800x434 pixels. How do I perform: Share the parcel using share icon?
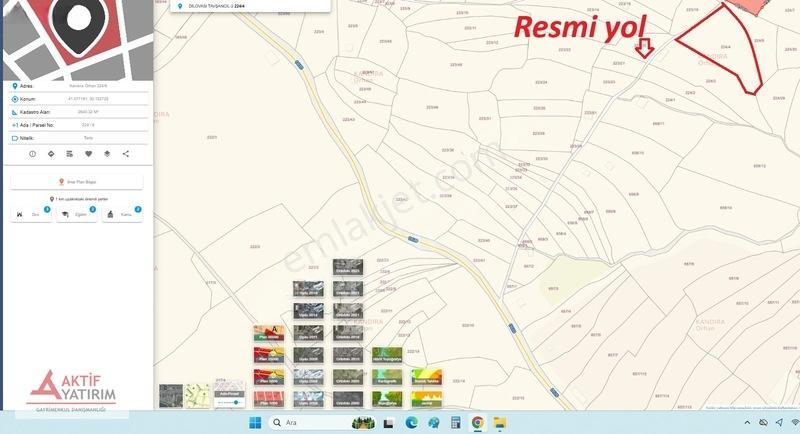pos(126,154)
